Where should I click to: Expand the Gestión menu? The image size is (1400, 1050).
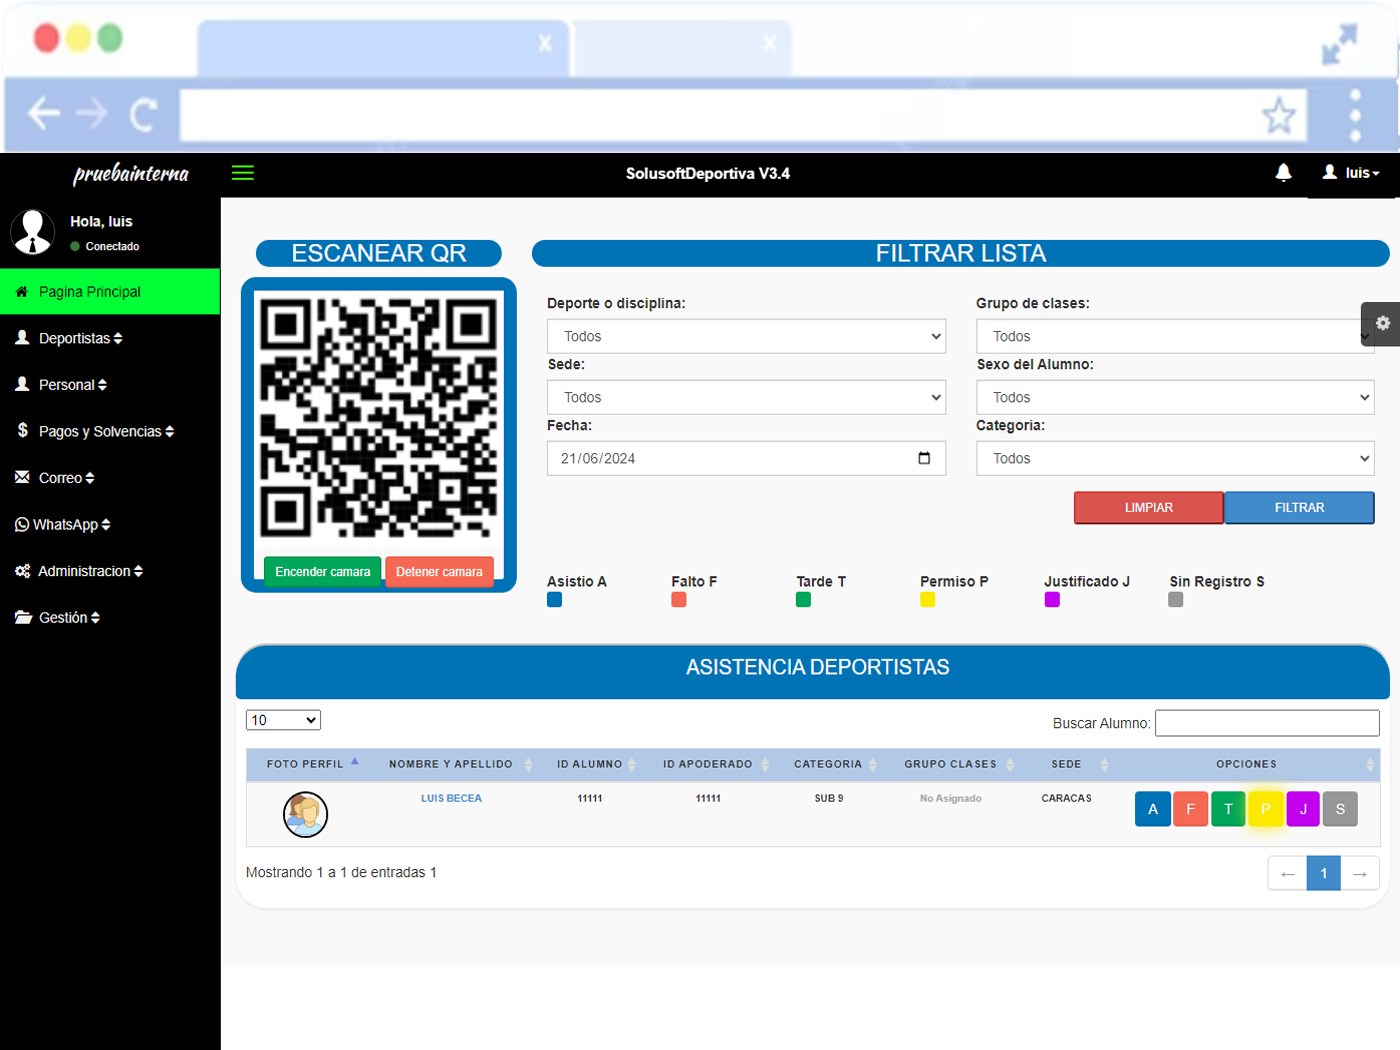click(x=110, y=617)
